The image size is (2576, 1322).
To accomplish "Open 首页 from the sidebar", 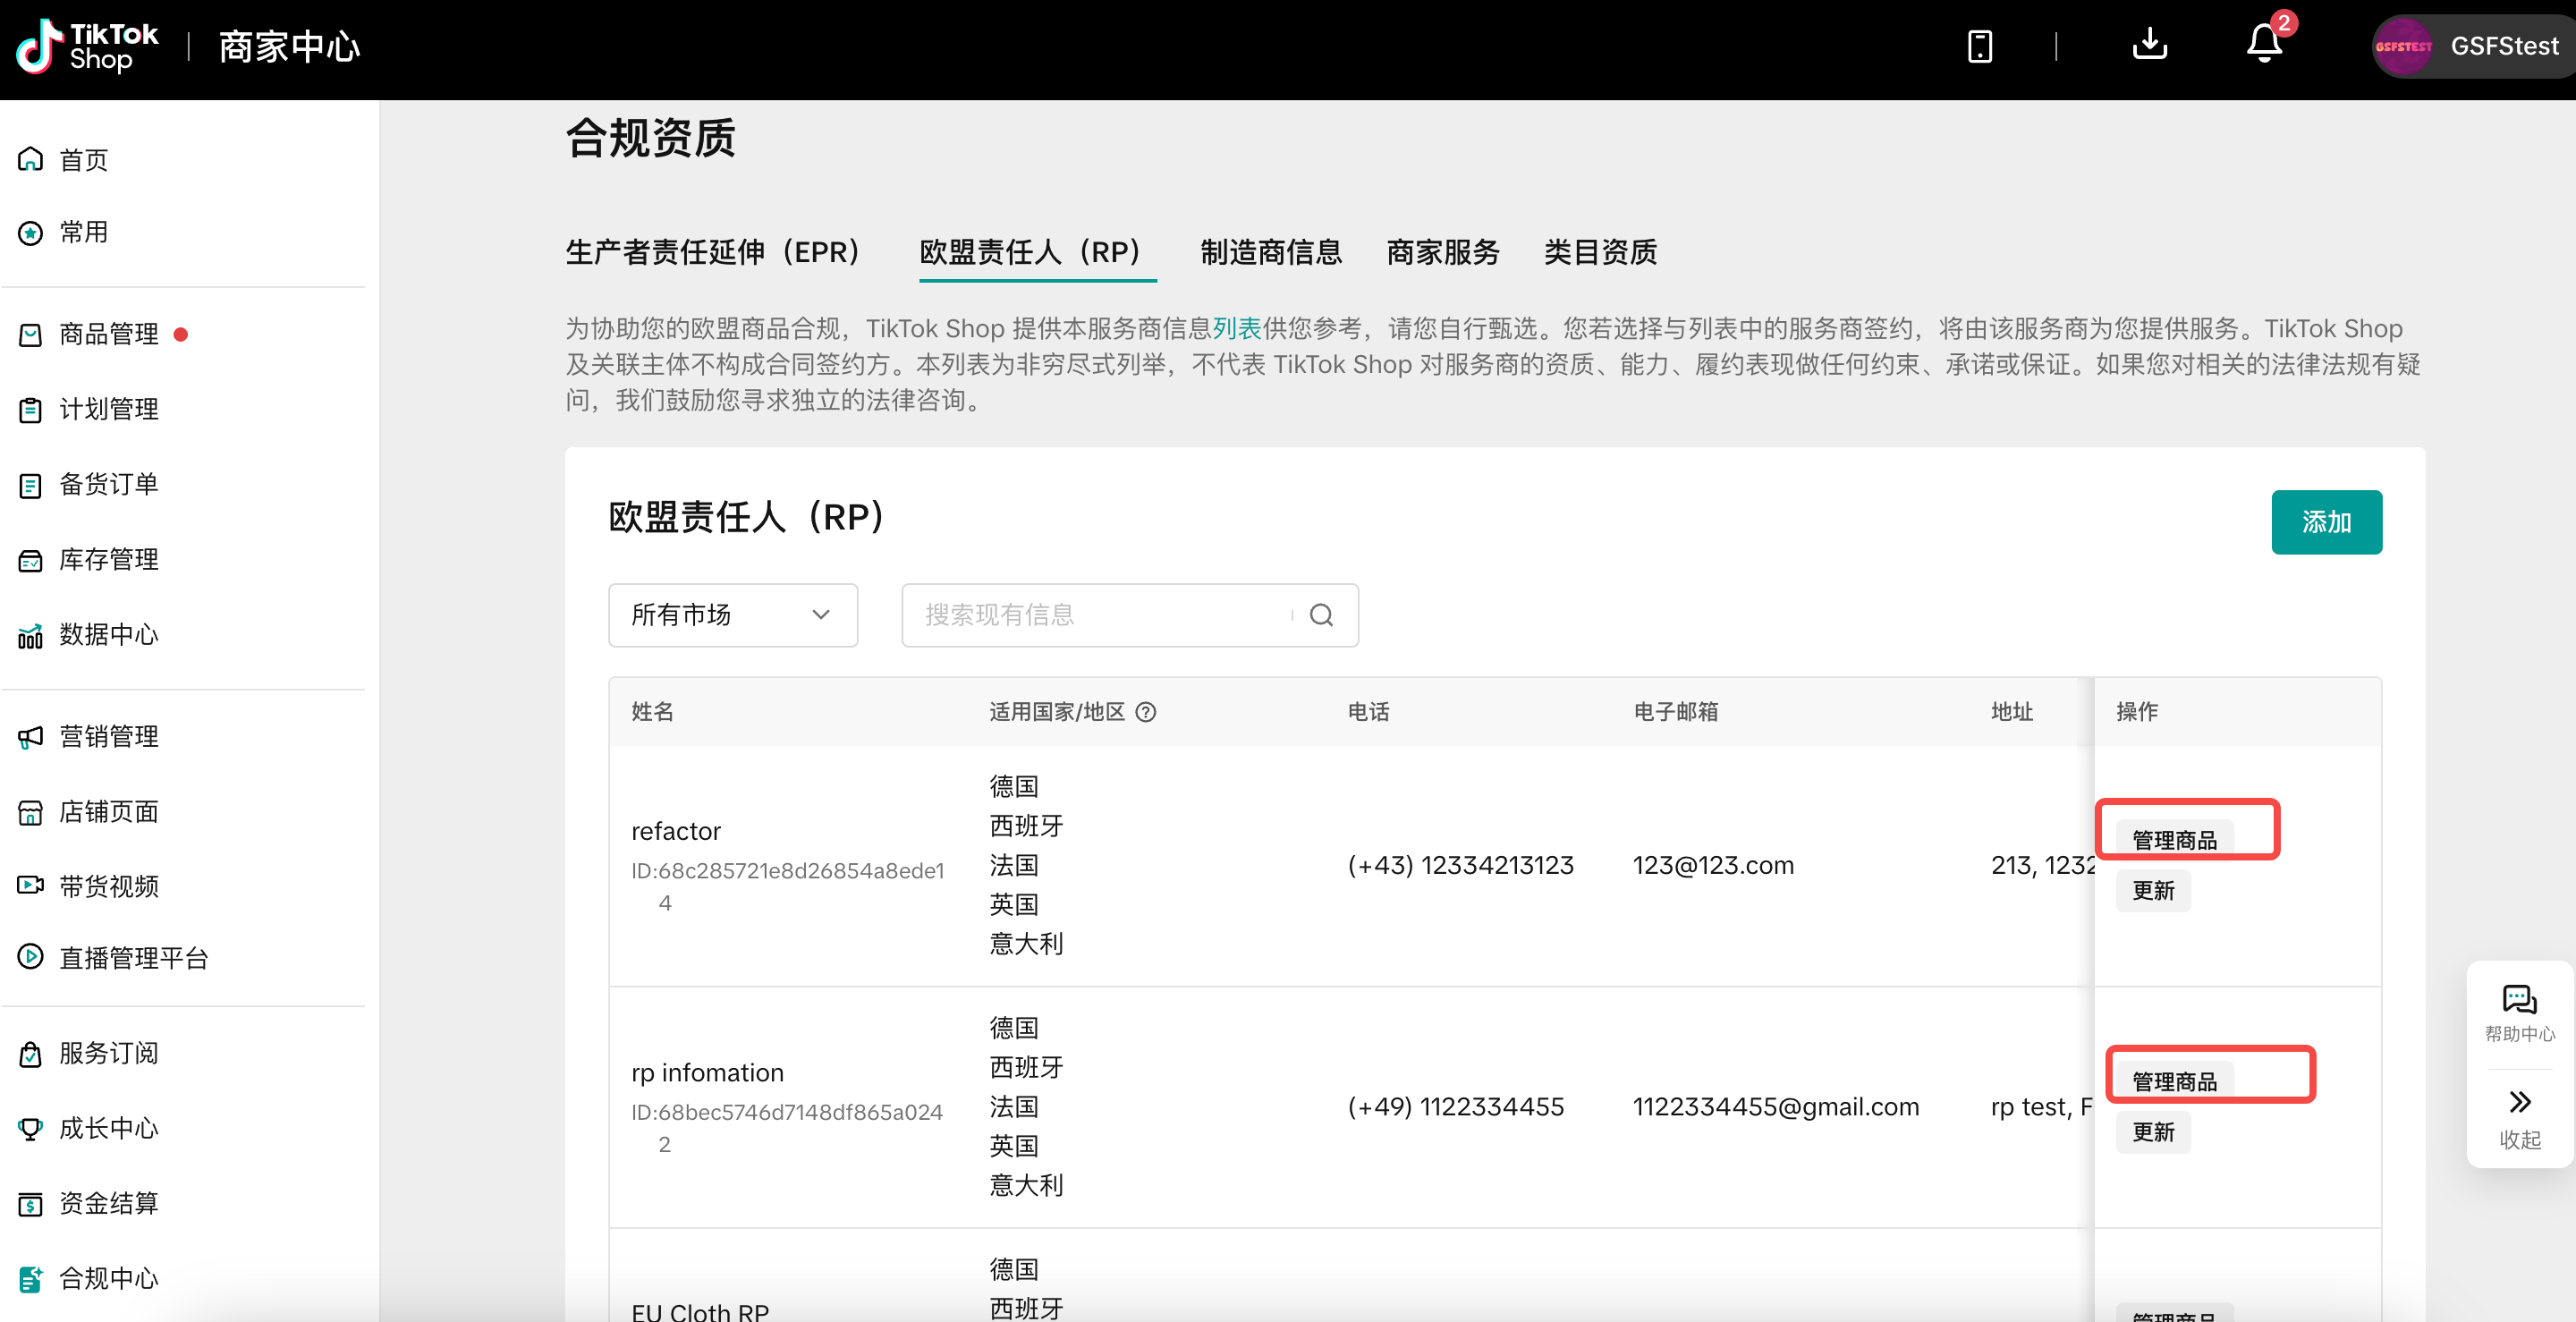I will tap(83, 160).
